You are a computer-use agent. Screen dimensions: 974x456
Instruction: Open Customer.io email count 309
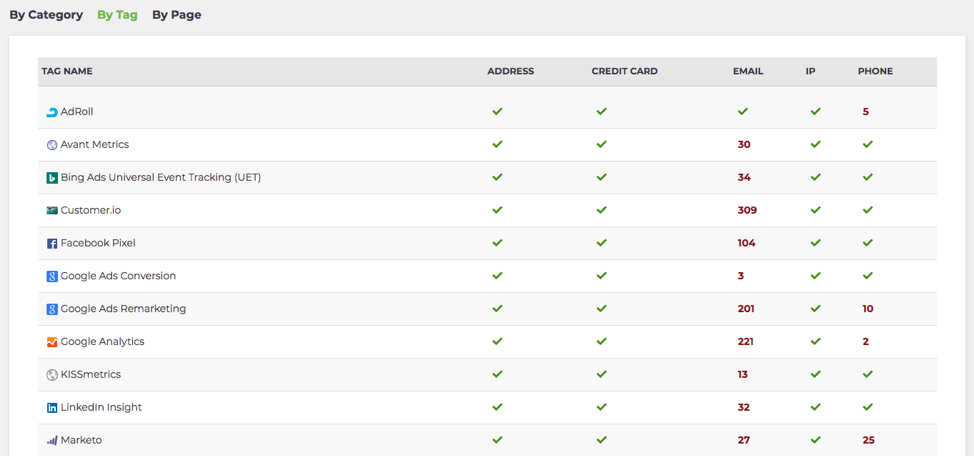tap(747, 210)
